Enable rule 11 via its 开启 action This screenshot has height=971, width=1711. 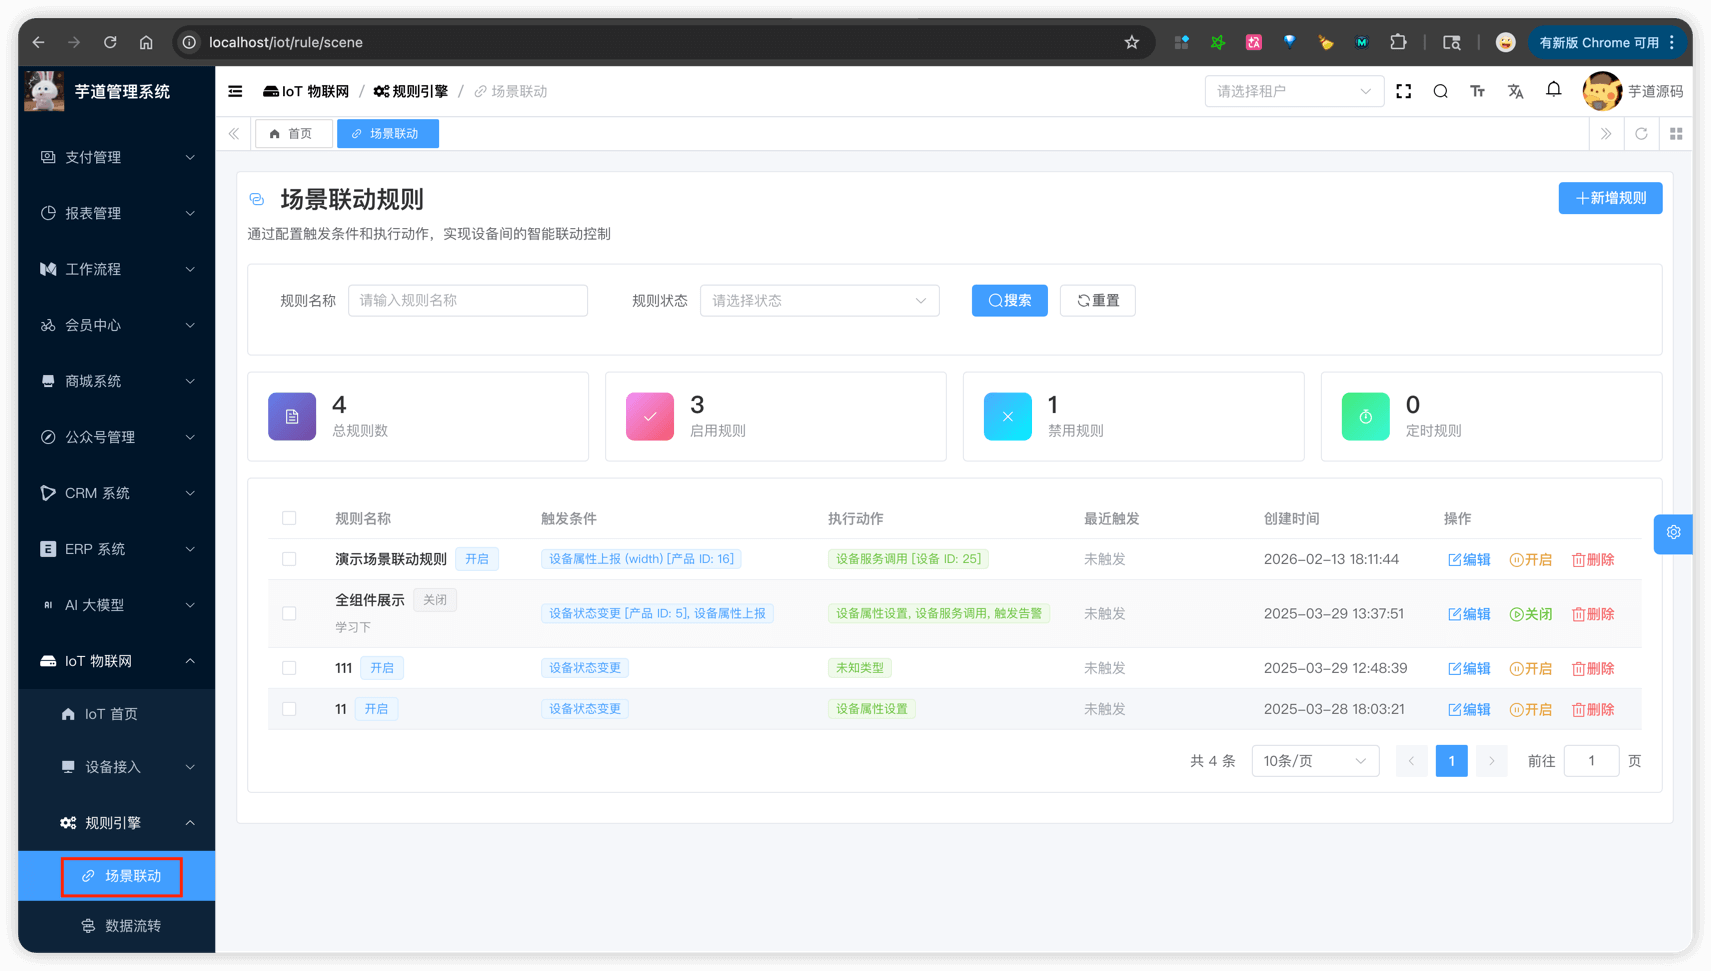coord(1530,709)
